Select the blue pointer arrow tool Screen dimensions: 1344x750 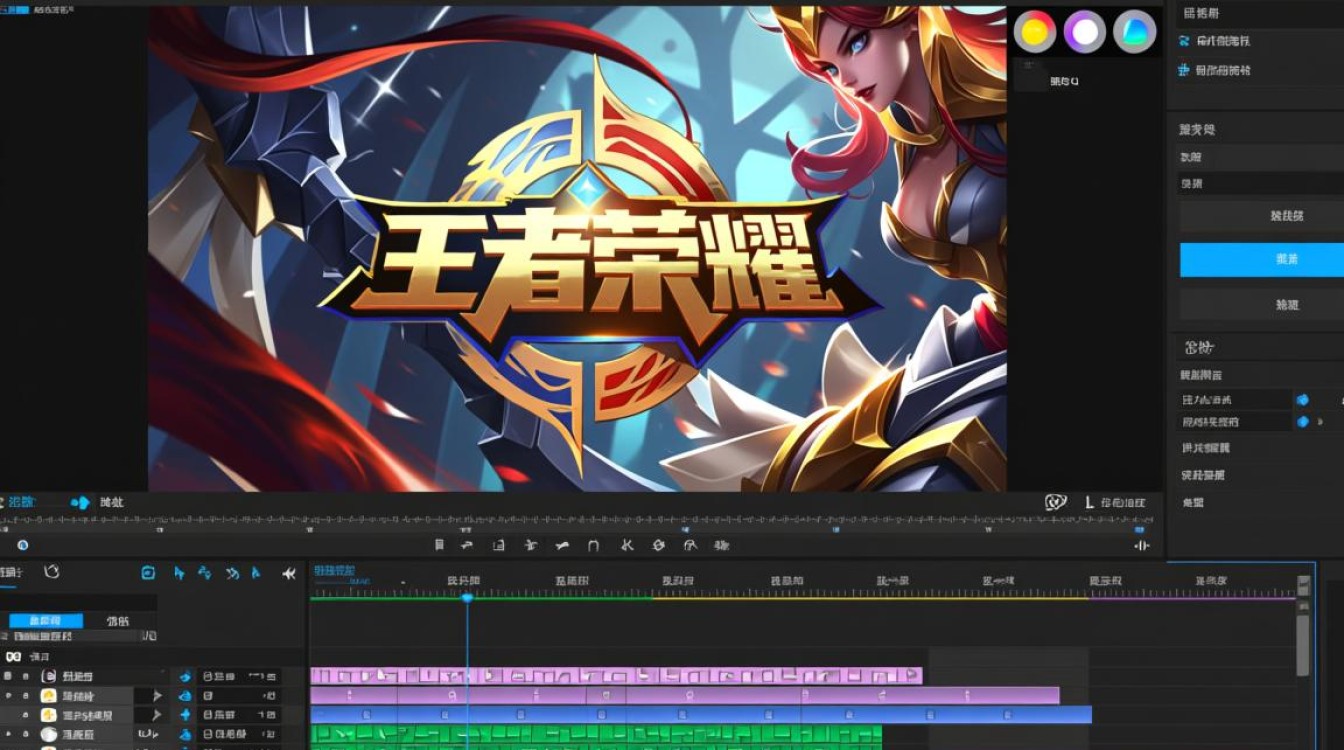tap(179, 573)
